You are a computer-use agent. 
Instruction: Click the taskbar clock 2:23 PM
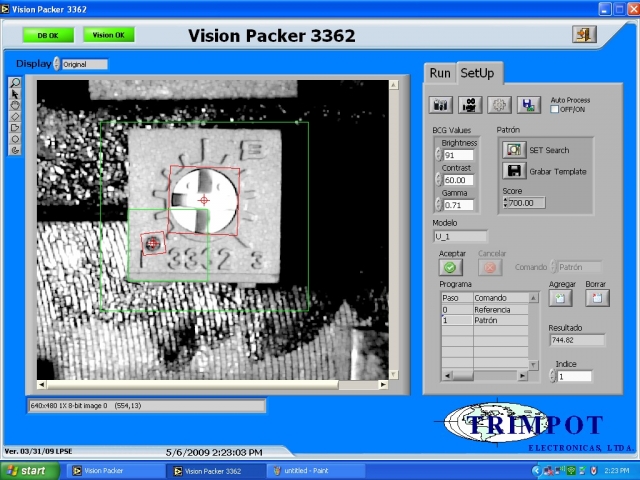(616, 471)
